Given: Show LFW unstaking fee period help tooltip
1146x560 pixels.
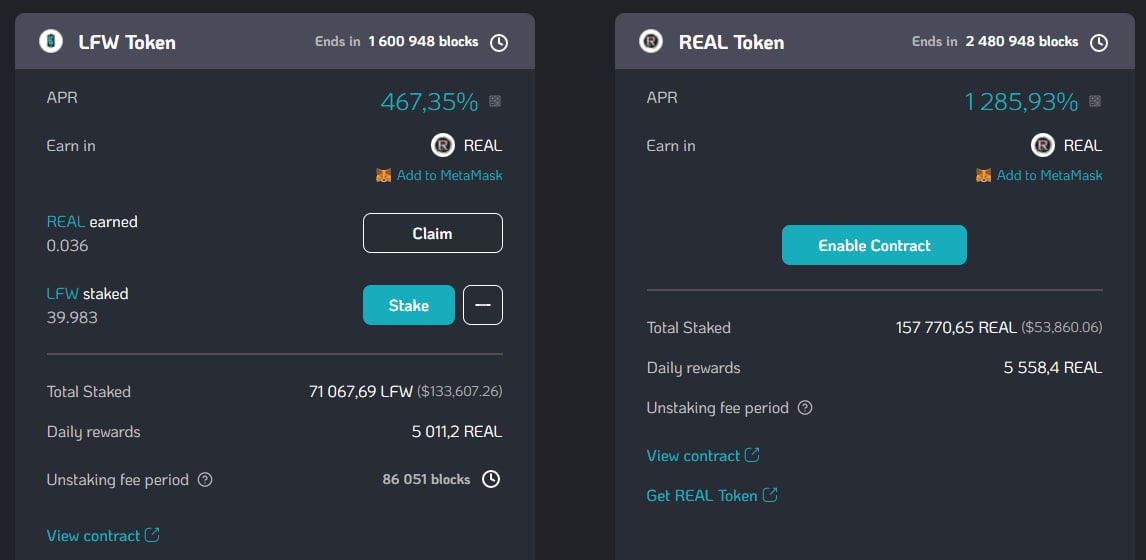Looking at the screenshot, I should (205, 480).
